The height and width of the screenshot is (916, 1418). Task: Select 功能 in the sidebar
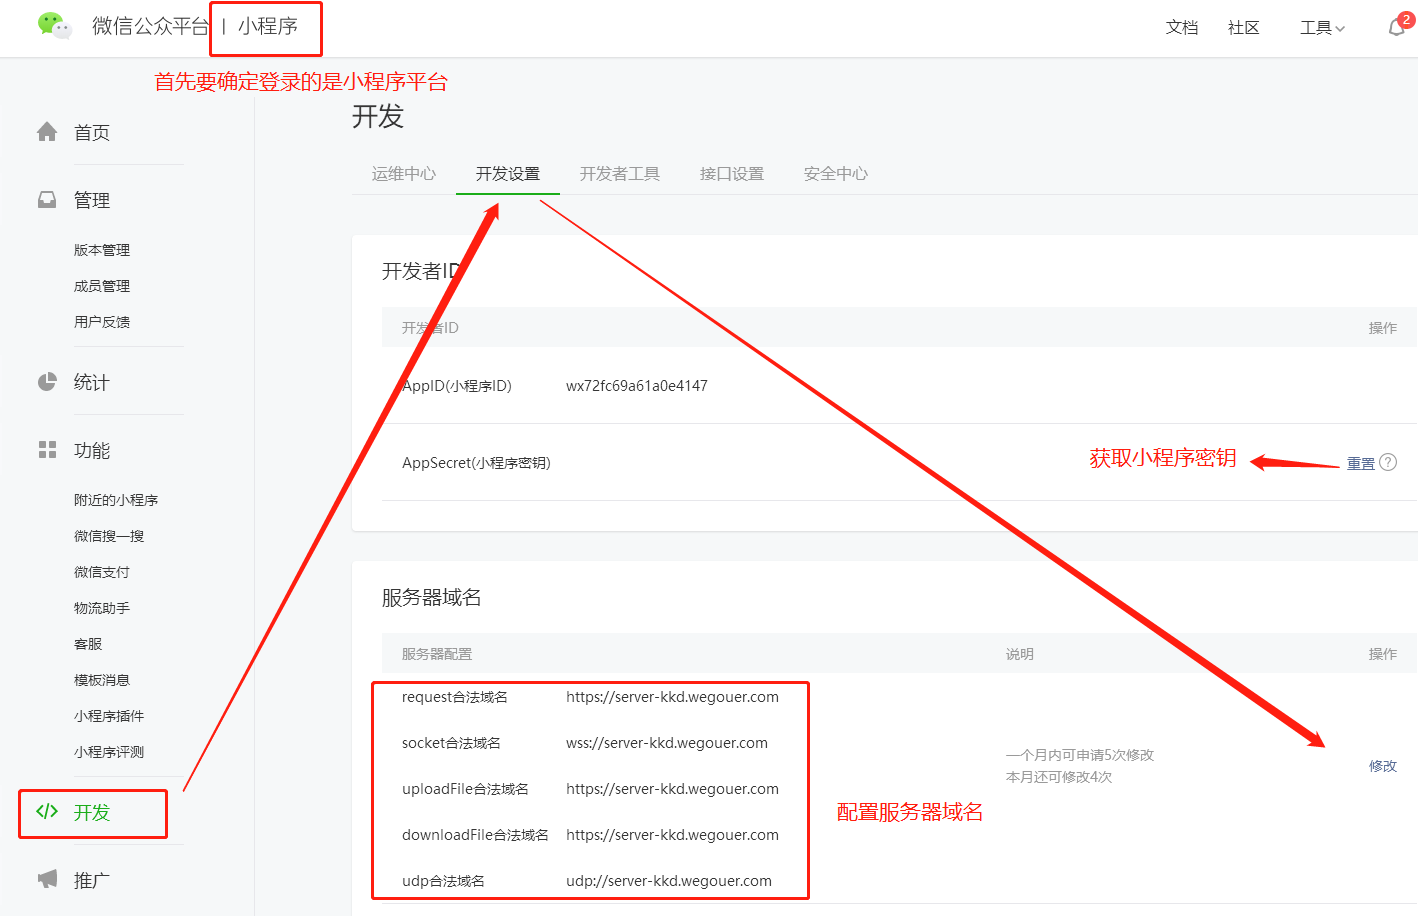[92, 450]
